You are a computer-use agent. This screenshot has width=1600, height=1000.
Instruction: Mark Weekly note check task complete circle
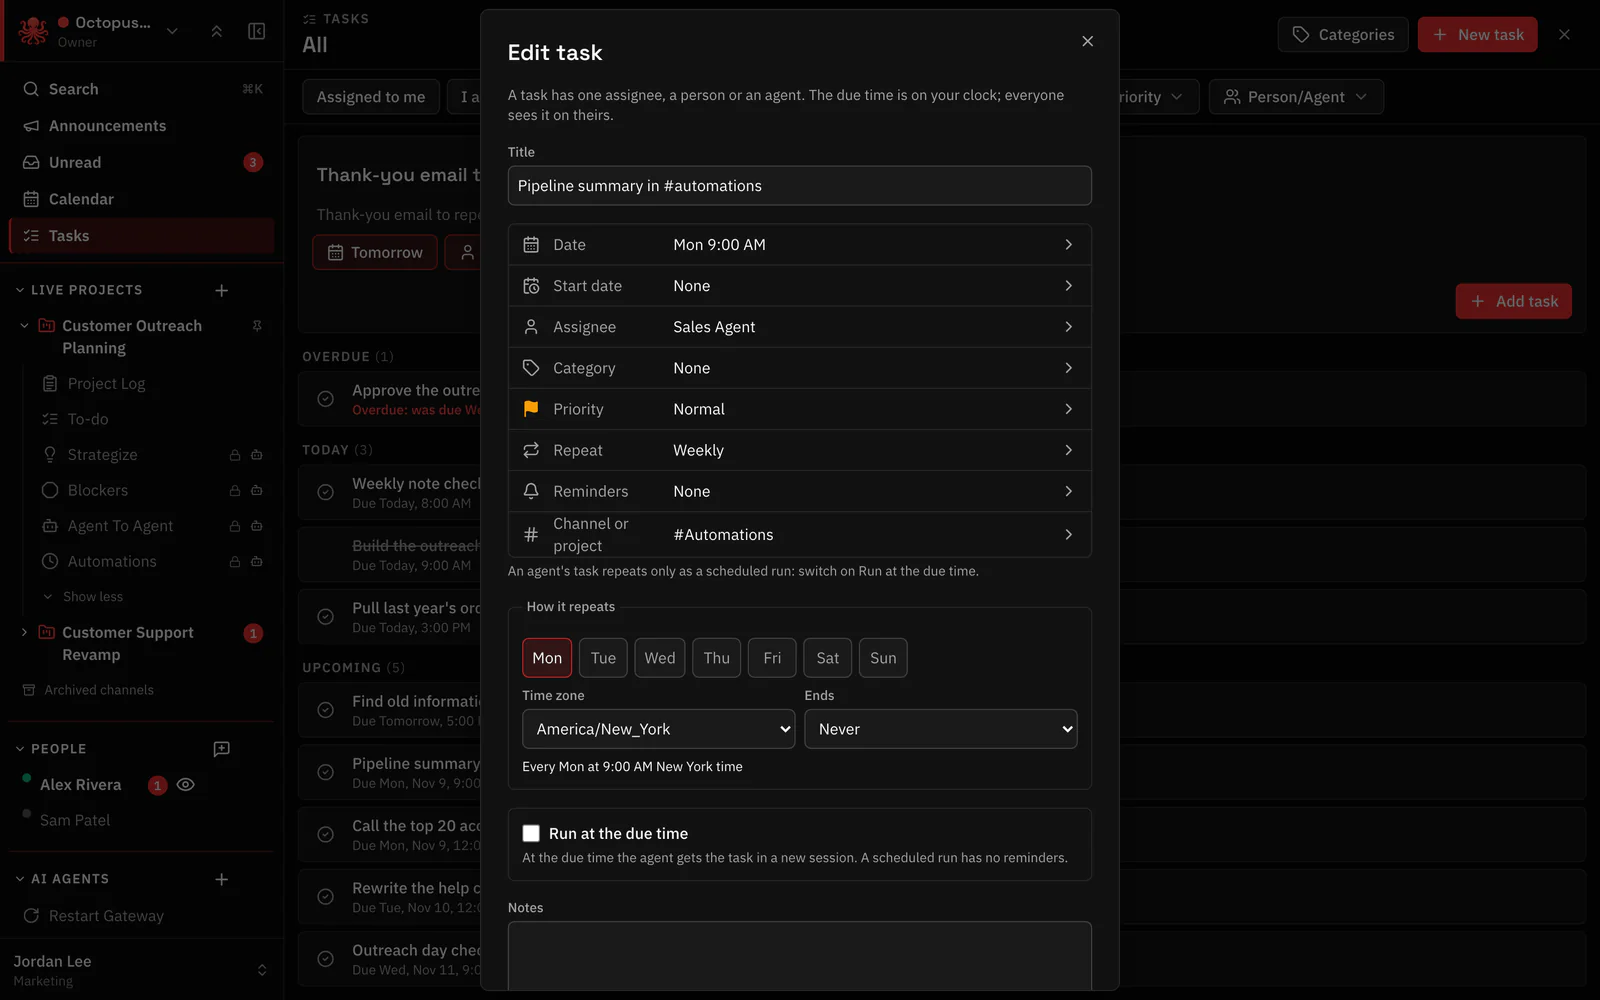pos(326,492)
